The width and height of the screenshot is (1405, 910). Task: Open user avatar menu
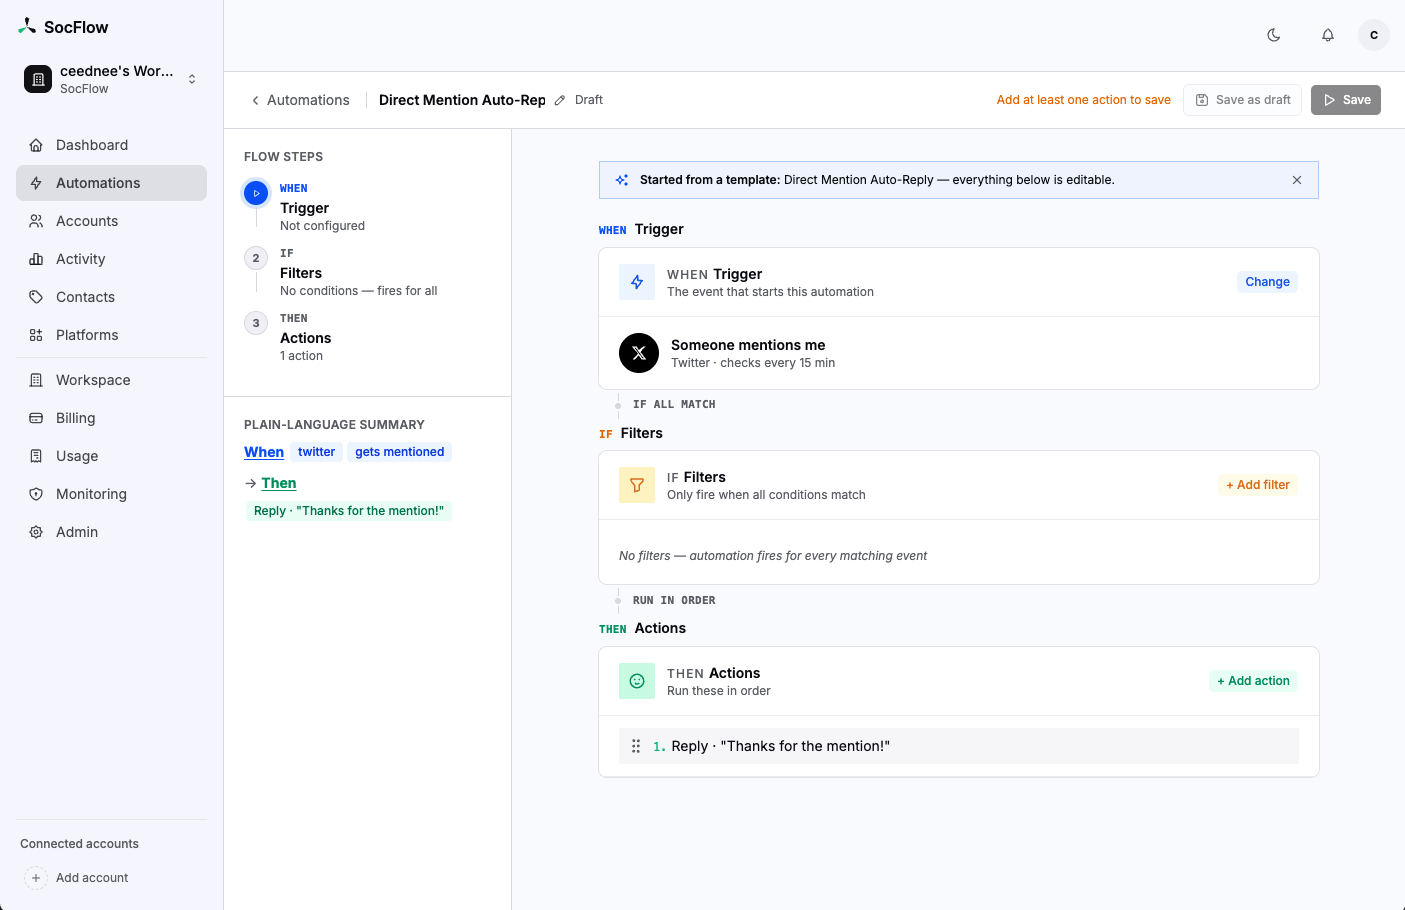pos(1374,35)
